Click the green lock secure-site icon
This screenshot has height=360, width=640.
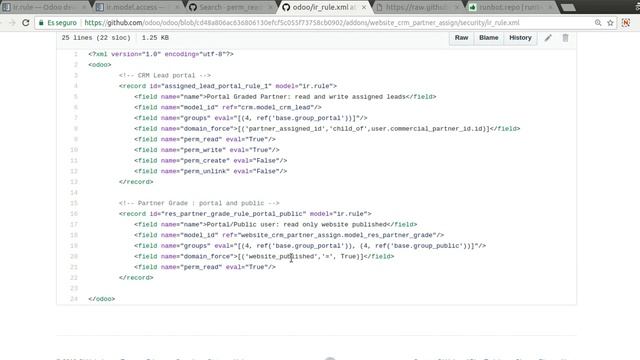point(41,23)
